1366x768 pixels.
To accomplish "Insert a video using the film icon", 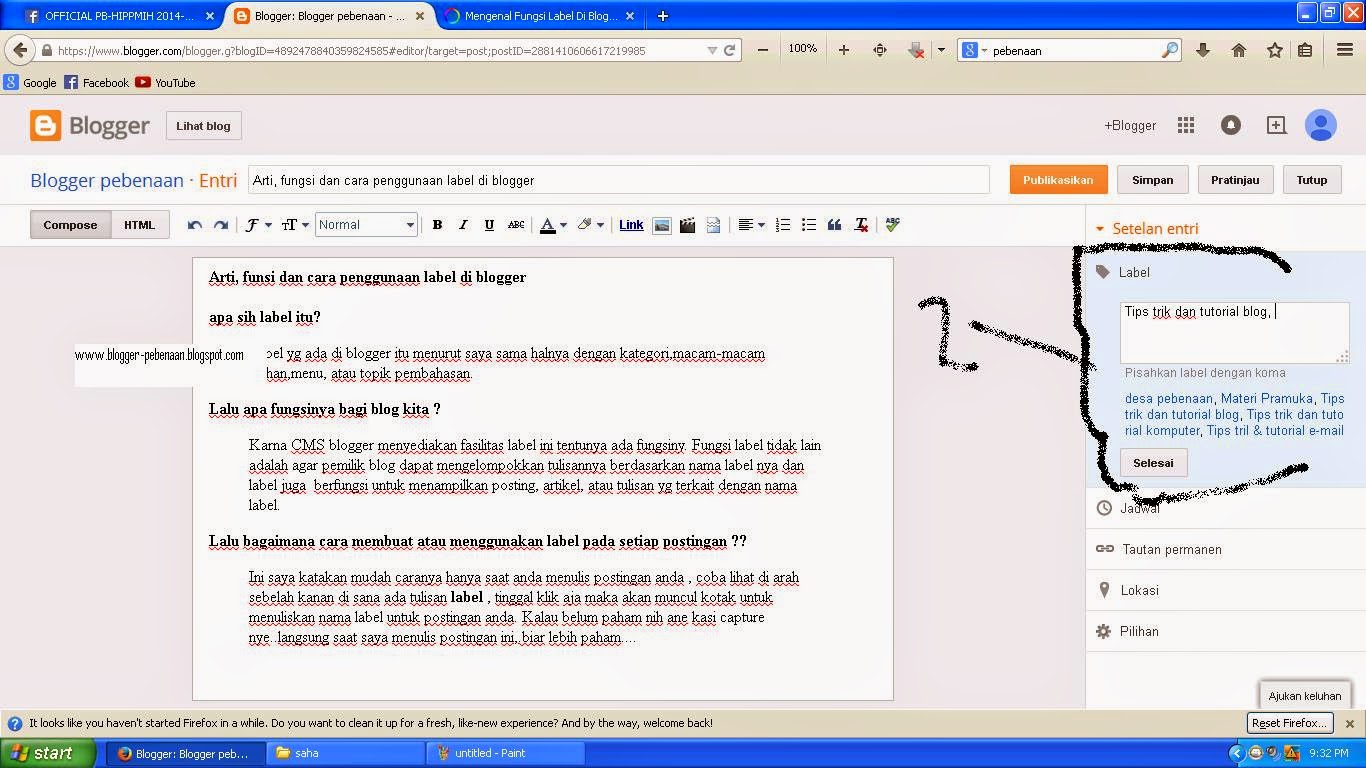I will coord(688,224).
